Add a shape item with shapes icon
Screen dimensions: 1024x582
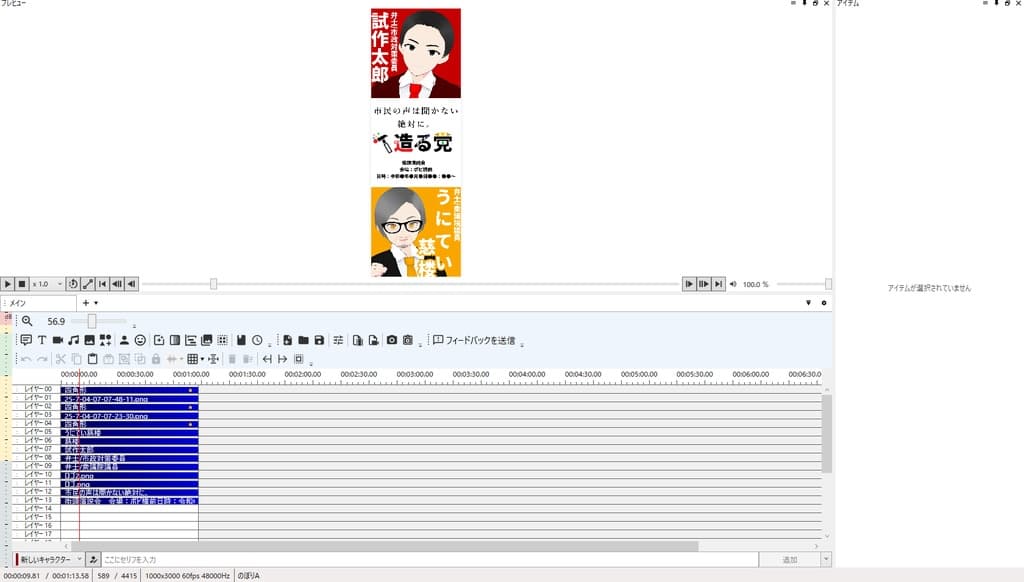(105, 340)
